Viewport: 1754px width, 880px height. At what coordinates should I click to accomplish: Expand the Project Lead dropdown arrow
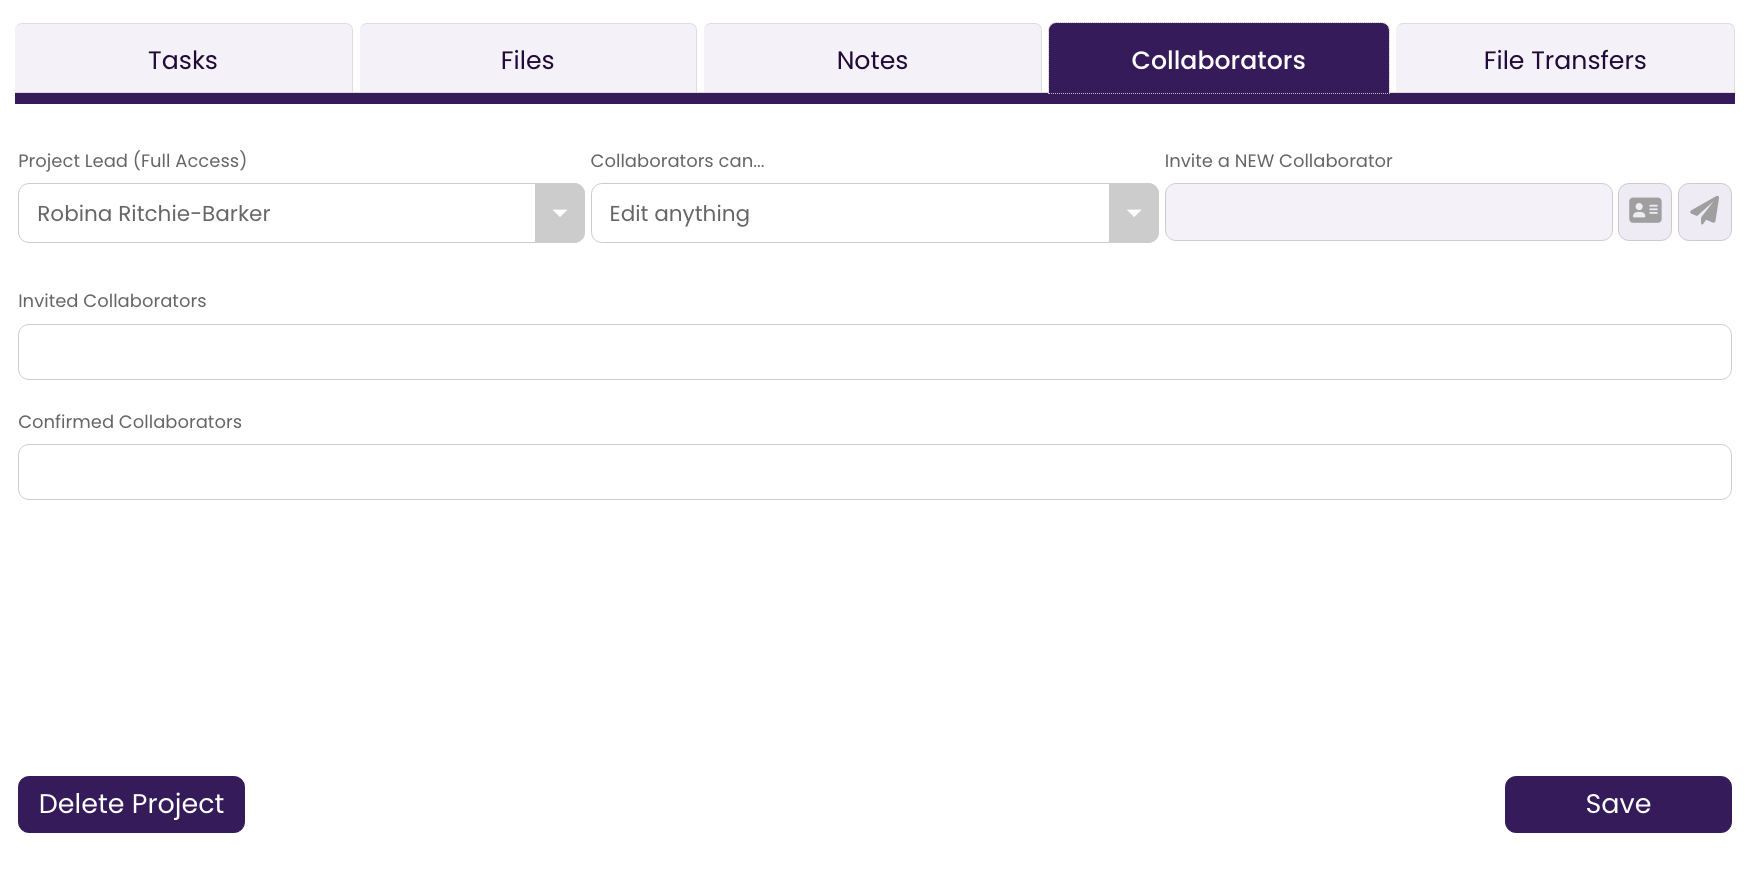click(560, 213)
